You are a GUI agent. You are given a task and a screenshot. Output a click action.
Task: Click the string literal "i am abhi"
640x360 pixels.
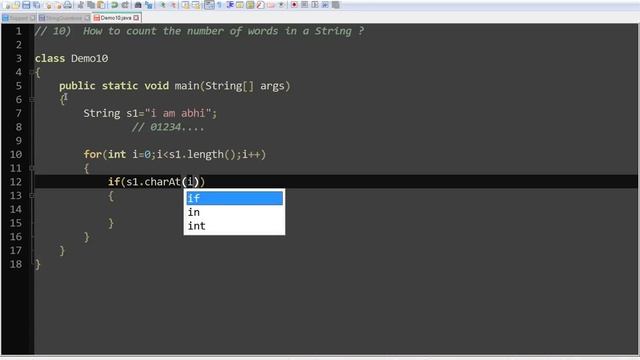[x=178, y=113]
